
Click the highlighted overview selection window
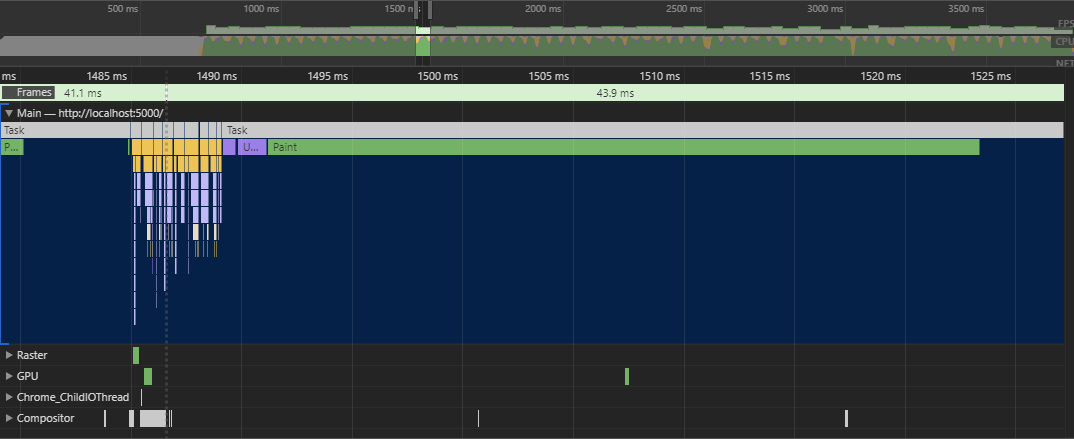point(423,41)
